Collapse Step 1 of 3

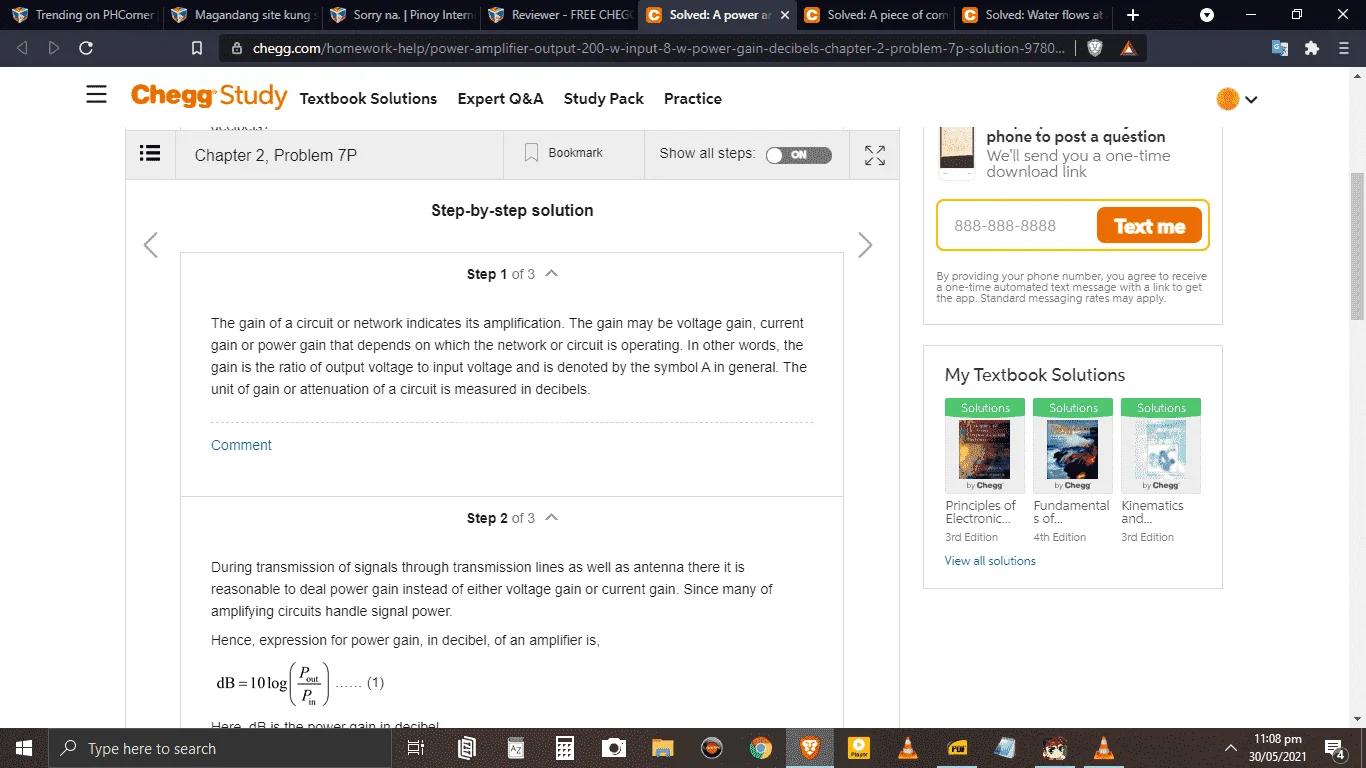click(x=551, y=273)
